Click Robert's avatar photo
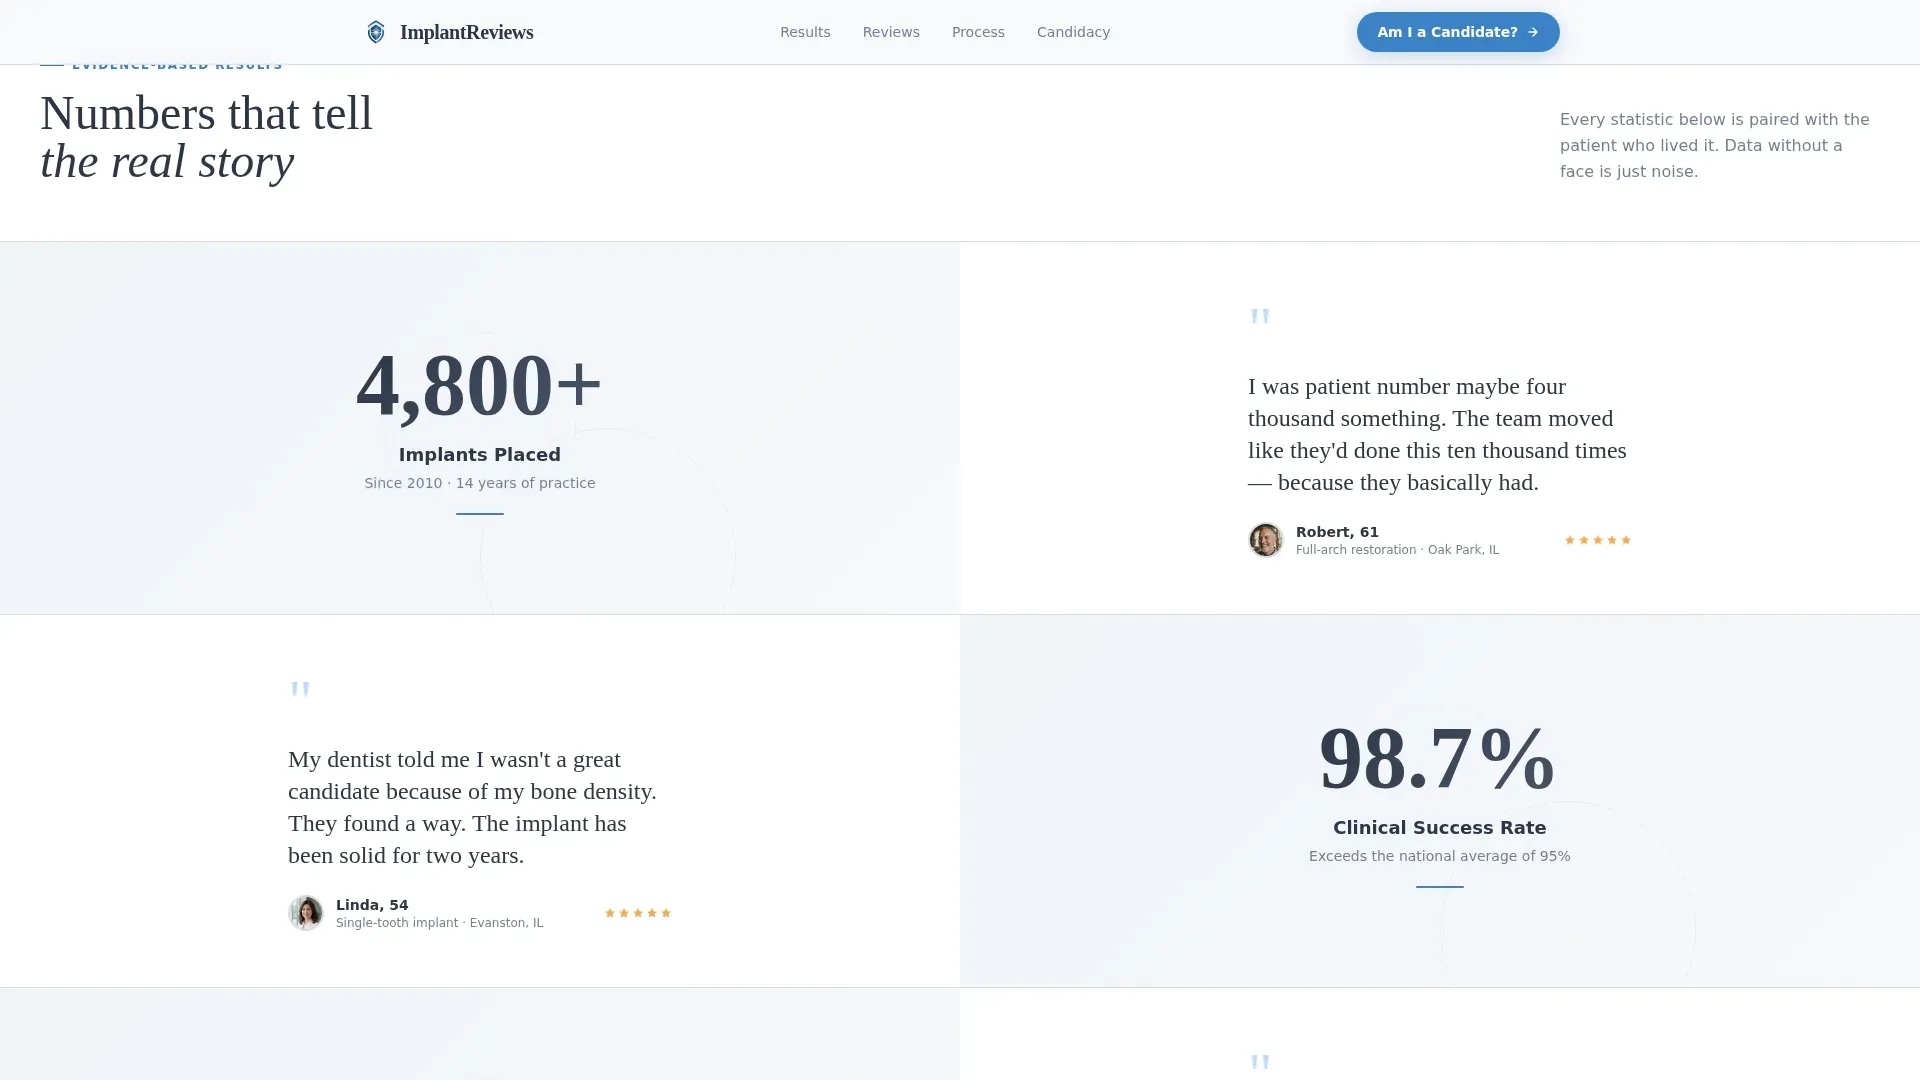 (1265, 540)
